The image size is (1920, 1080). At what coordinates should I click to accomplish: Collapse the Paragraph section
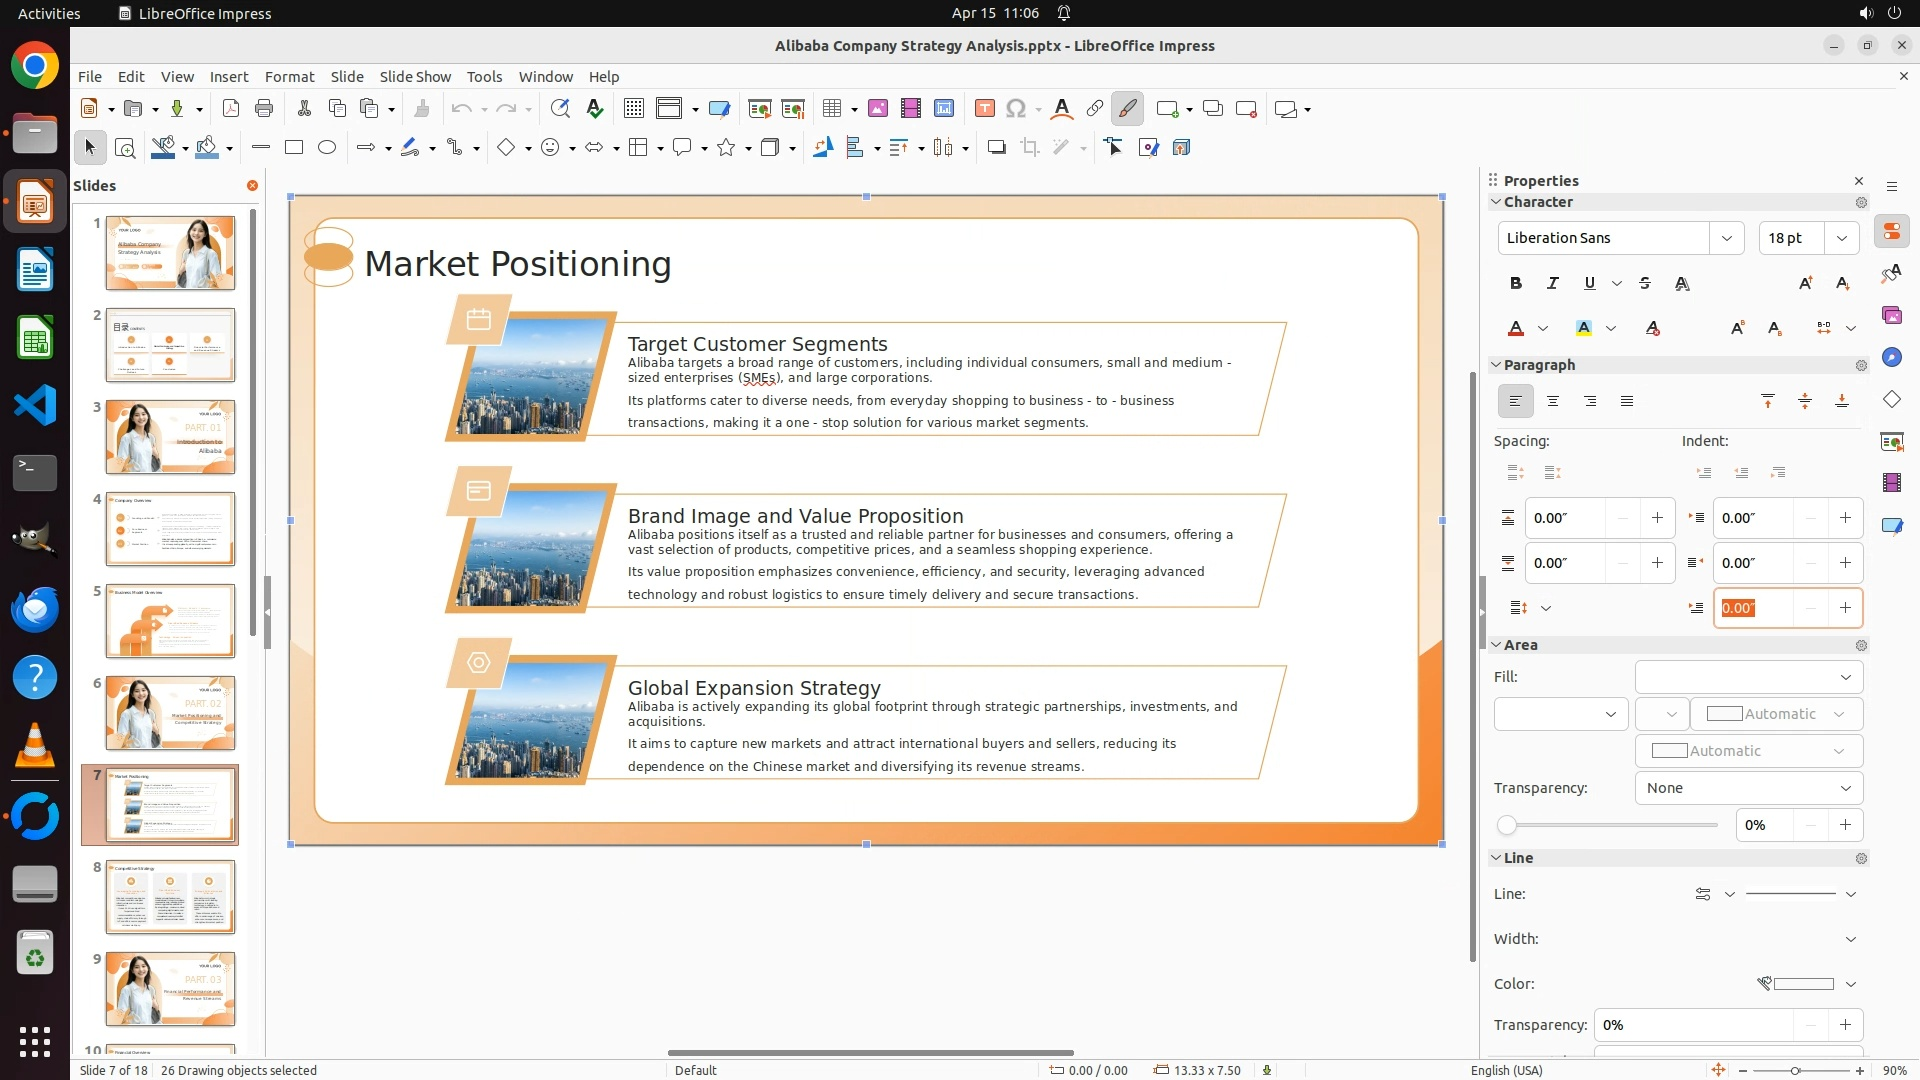pos(1497,365)
